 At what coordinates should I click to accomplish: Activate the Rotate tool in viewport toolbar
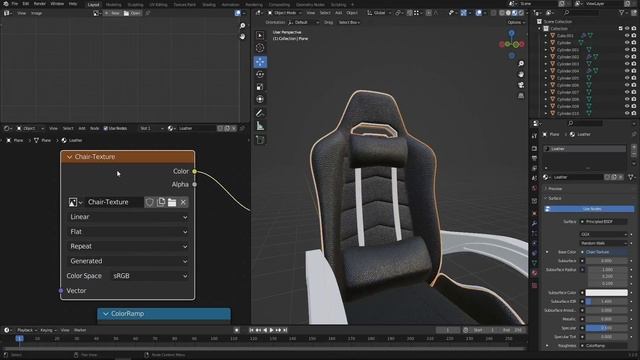[x=260, y=74]
